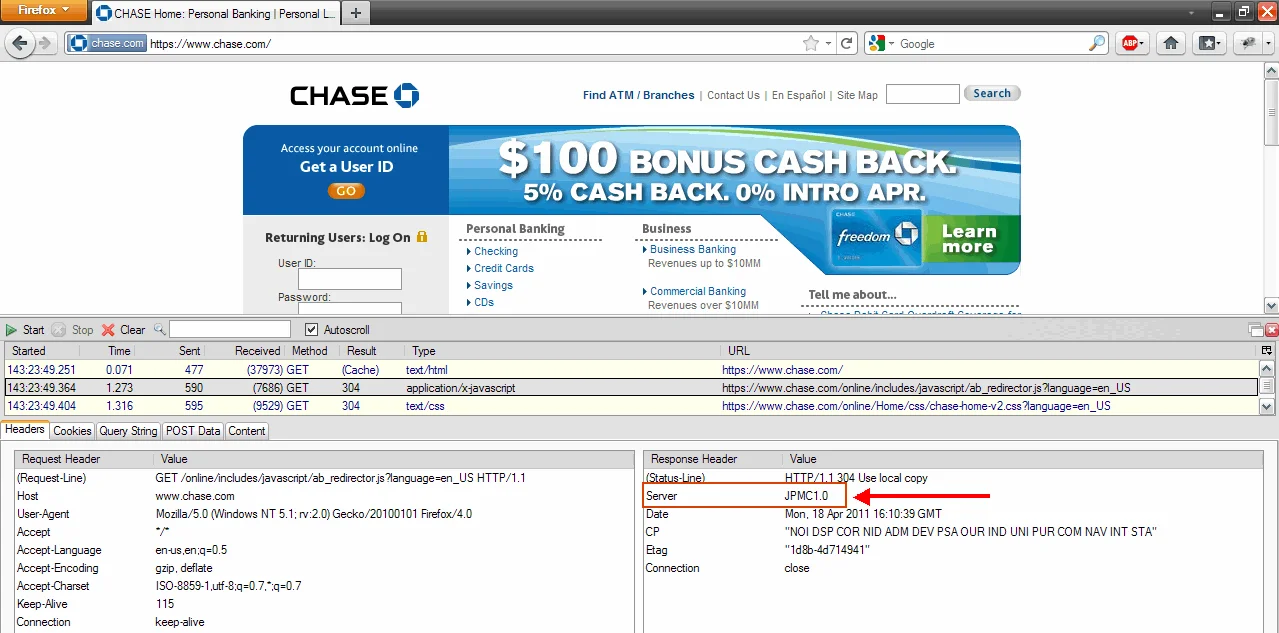Open the Savings link
The width and height of the screenshot is (1279, 633).
click(x=493, y=285)
